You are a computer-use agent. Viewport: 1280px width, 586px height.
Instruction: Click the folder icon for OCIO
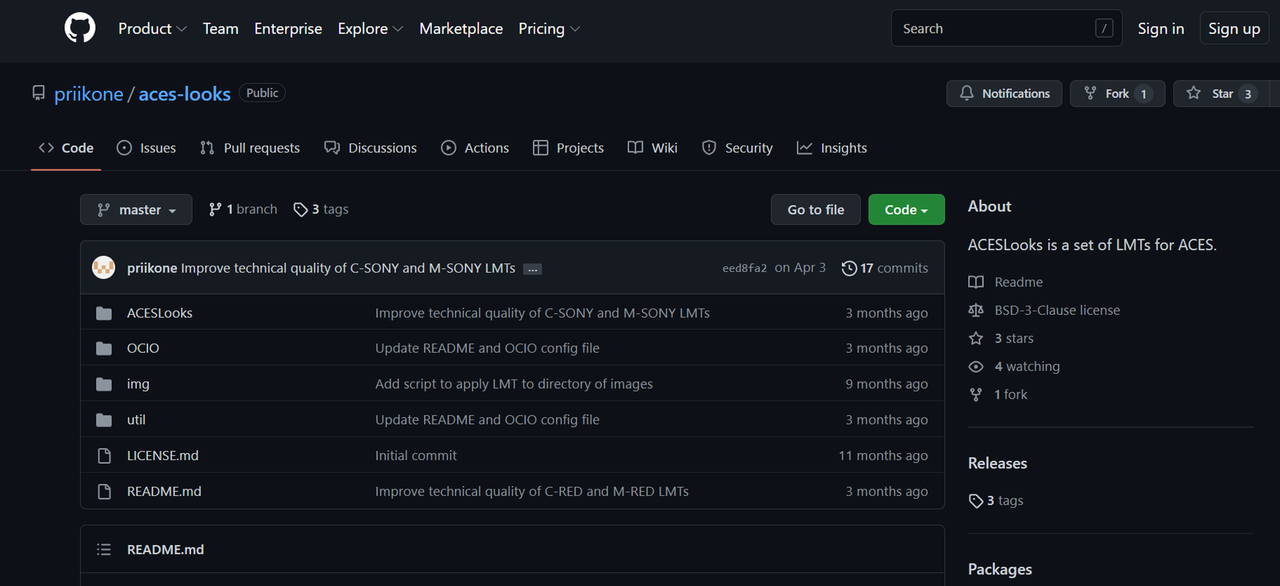[104, 348]
